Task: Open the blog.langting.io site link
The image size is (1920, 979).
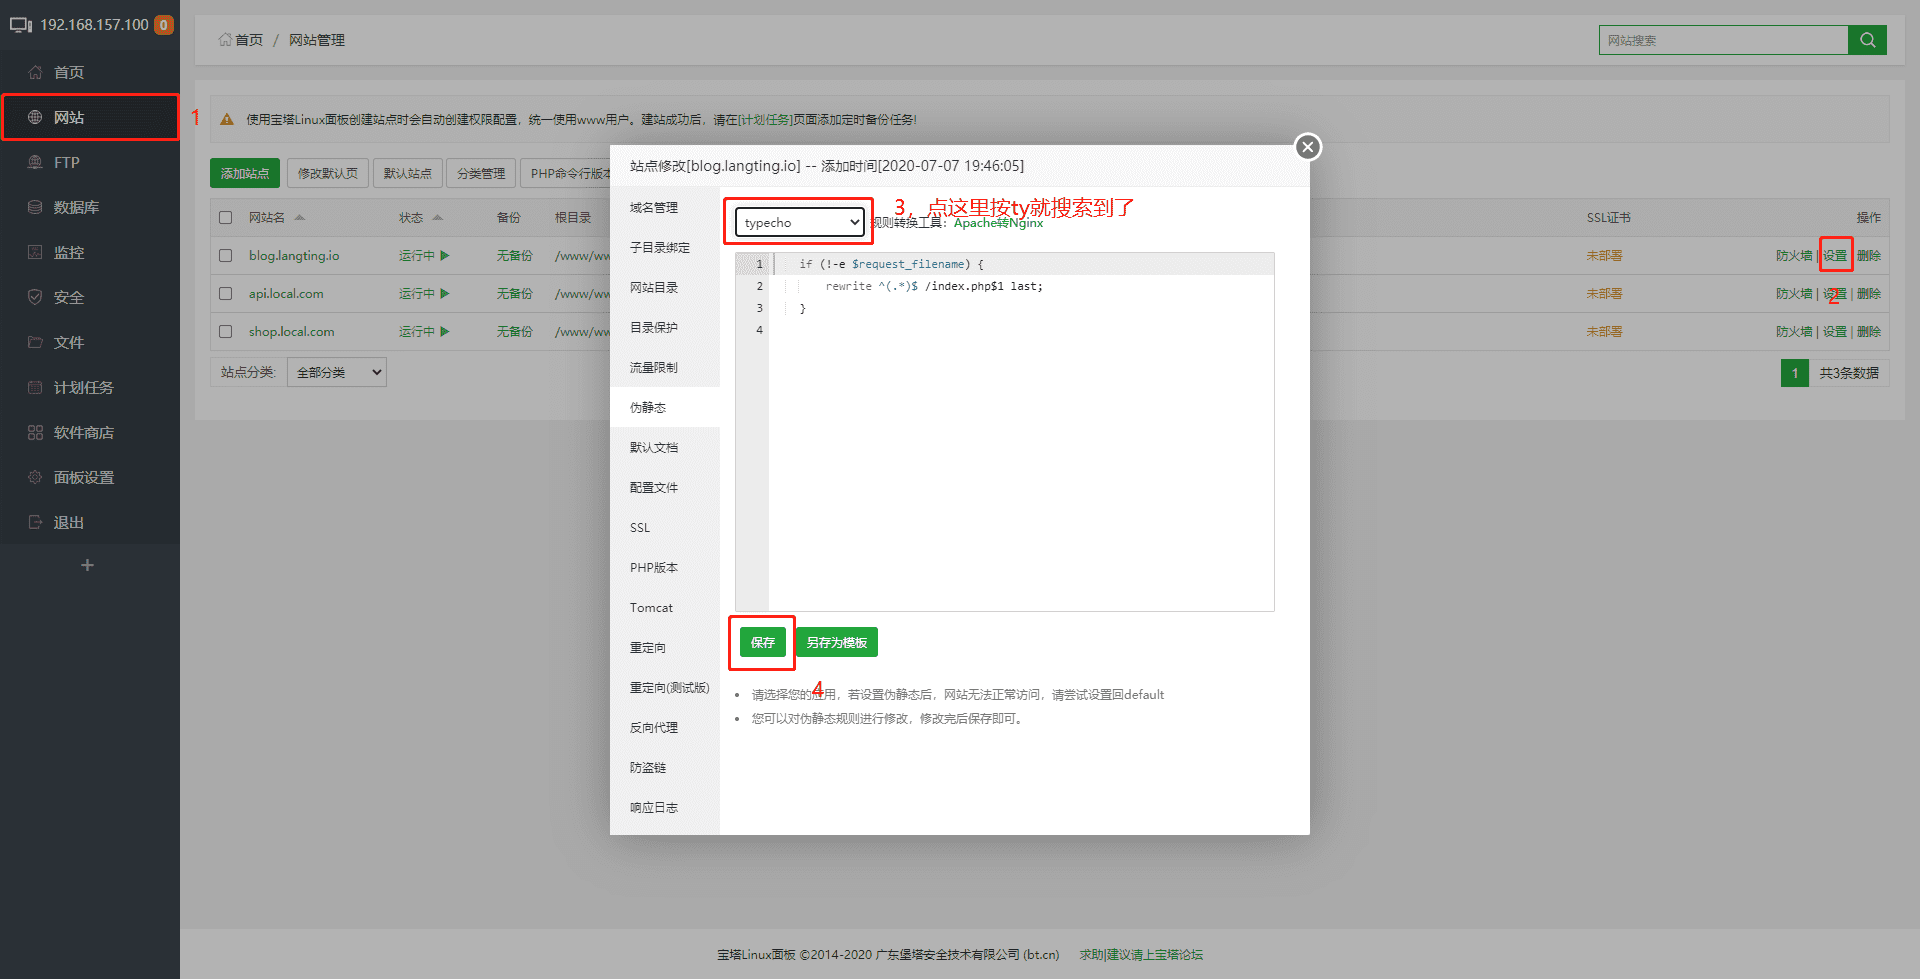Action: (294, 255)
